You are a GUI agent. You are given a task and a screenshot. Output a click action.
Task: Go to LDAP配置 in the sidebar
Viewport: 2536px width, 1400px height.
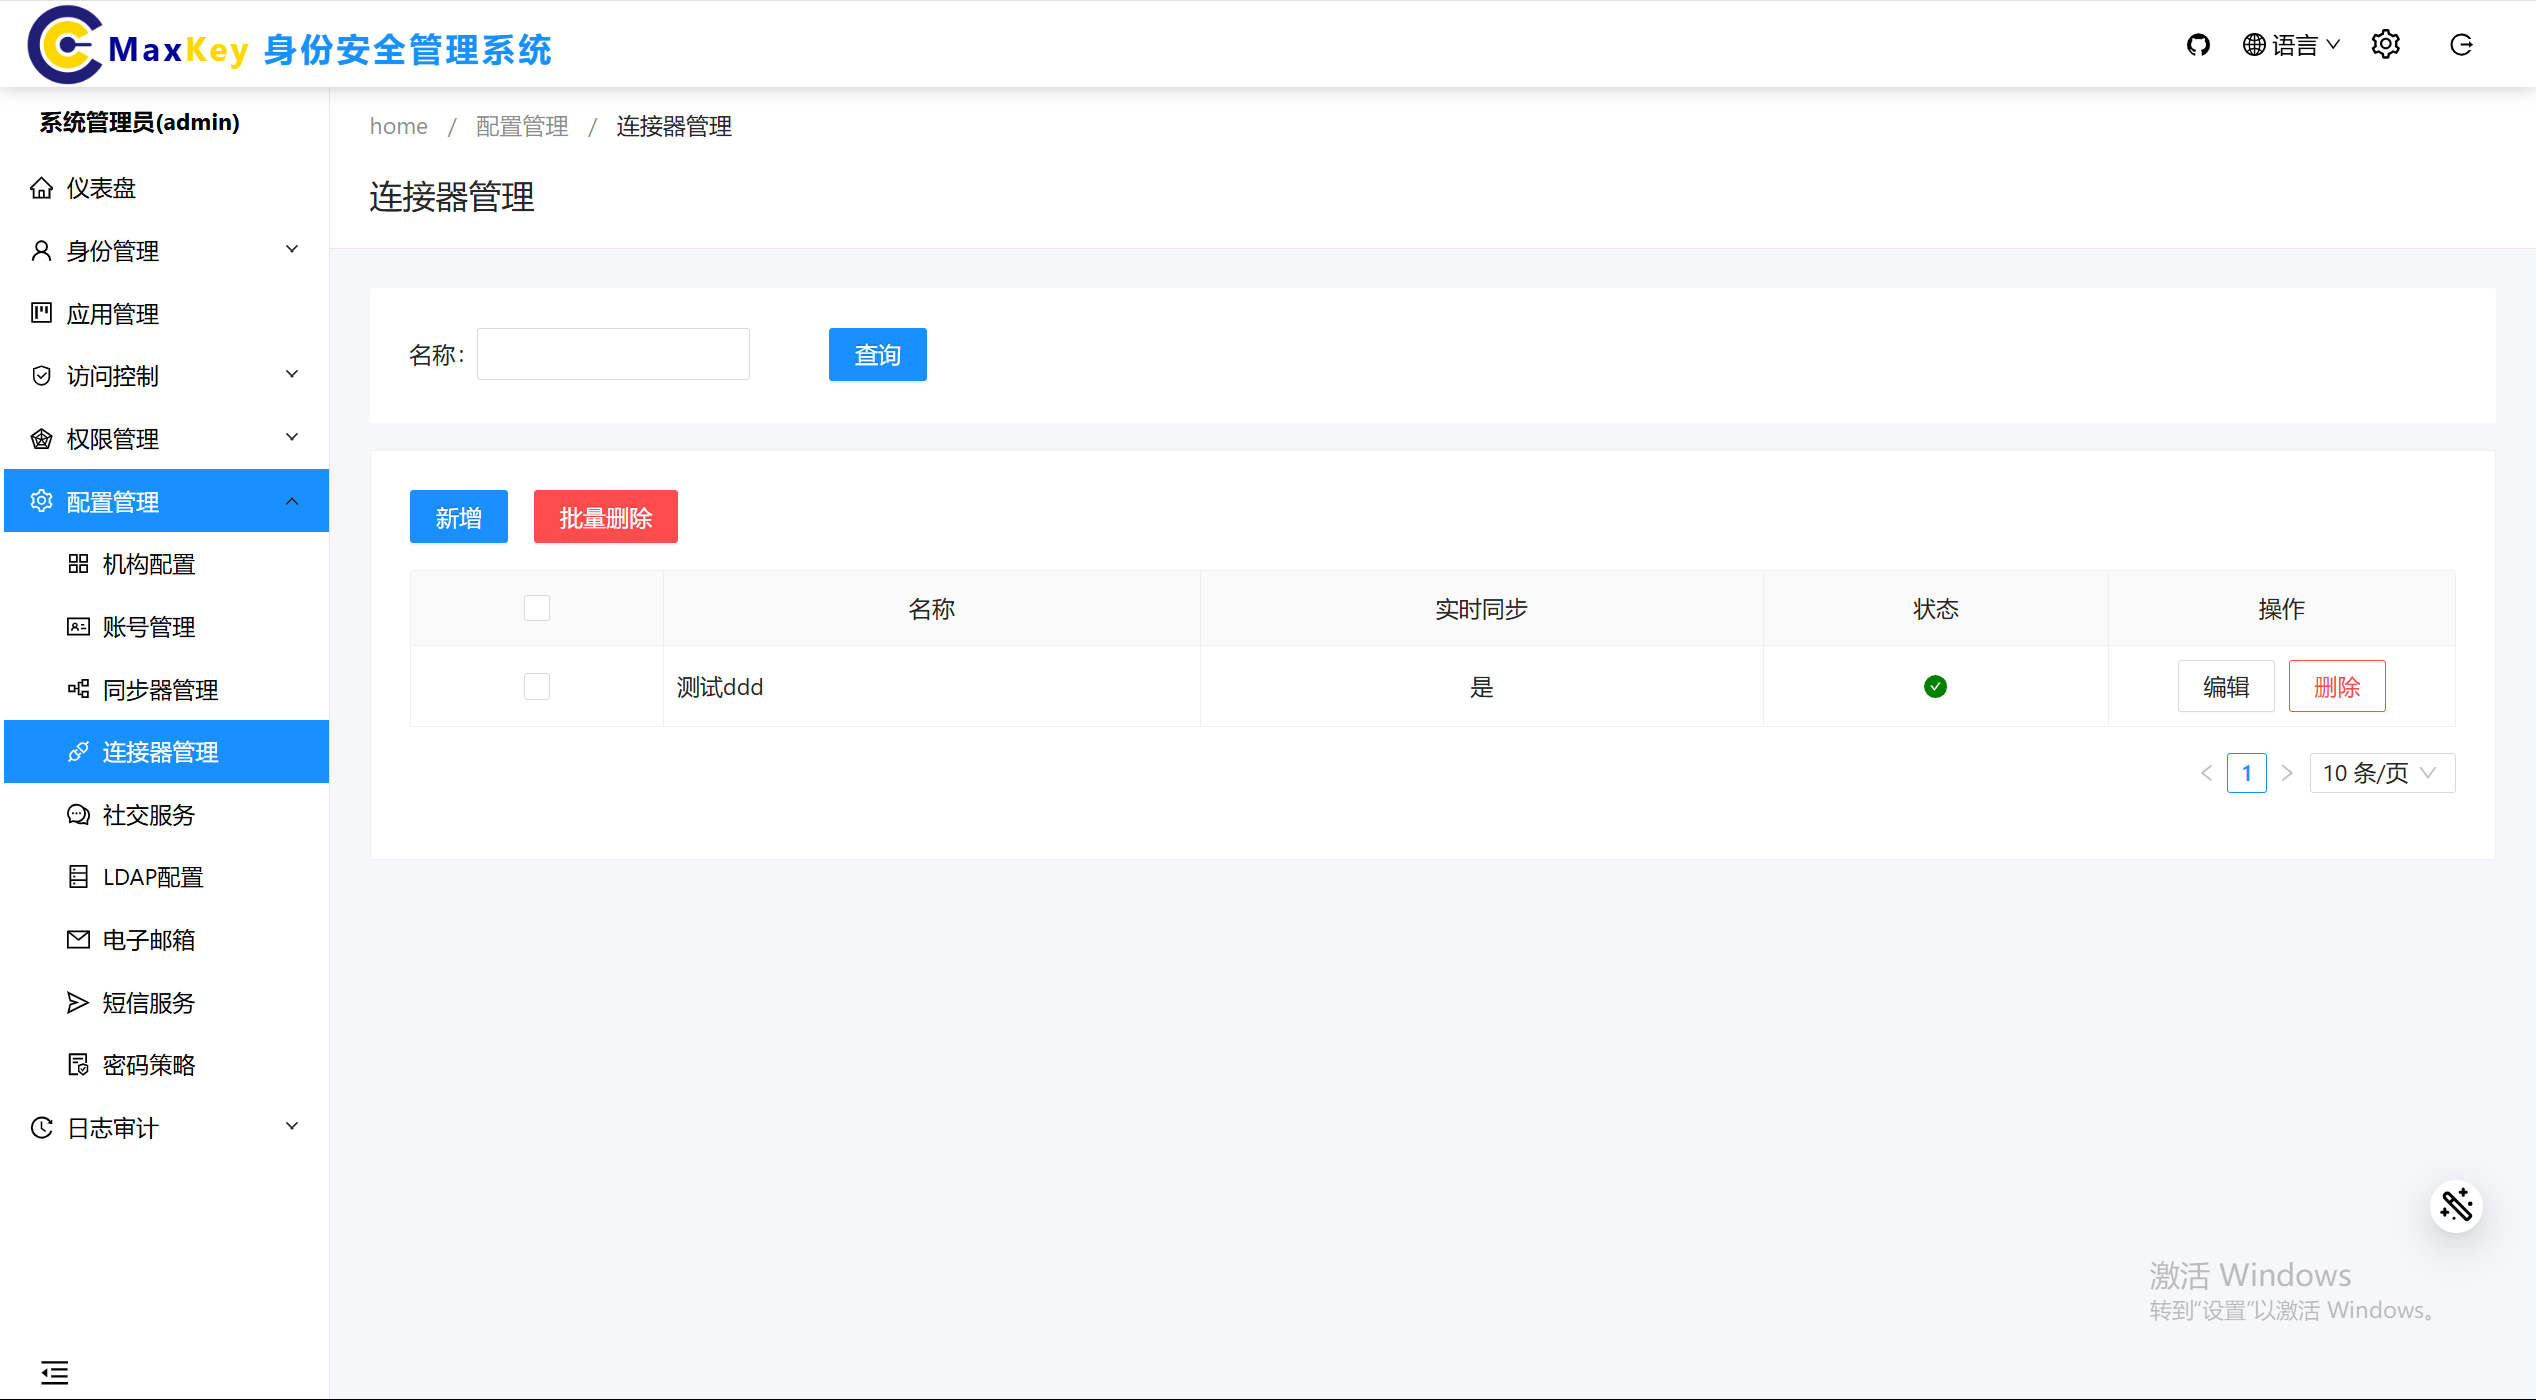pyautogui.click(x=152, y=877)
